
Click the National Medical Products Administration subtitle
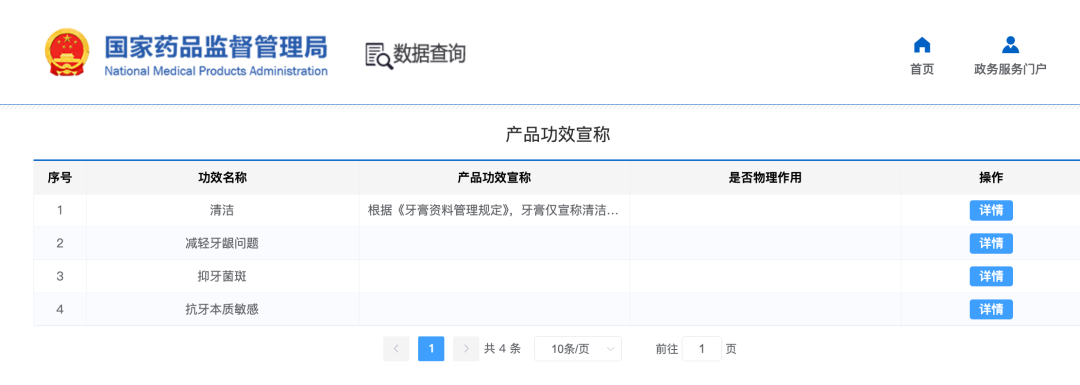click(x=216, y=71)
